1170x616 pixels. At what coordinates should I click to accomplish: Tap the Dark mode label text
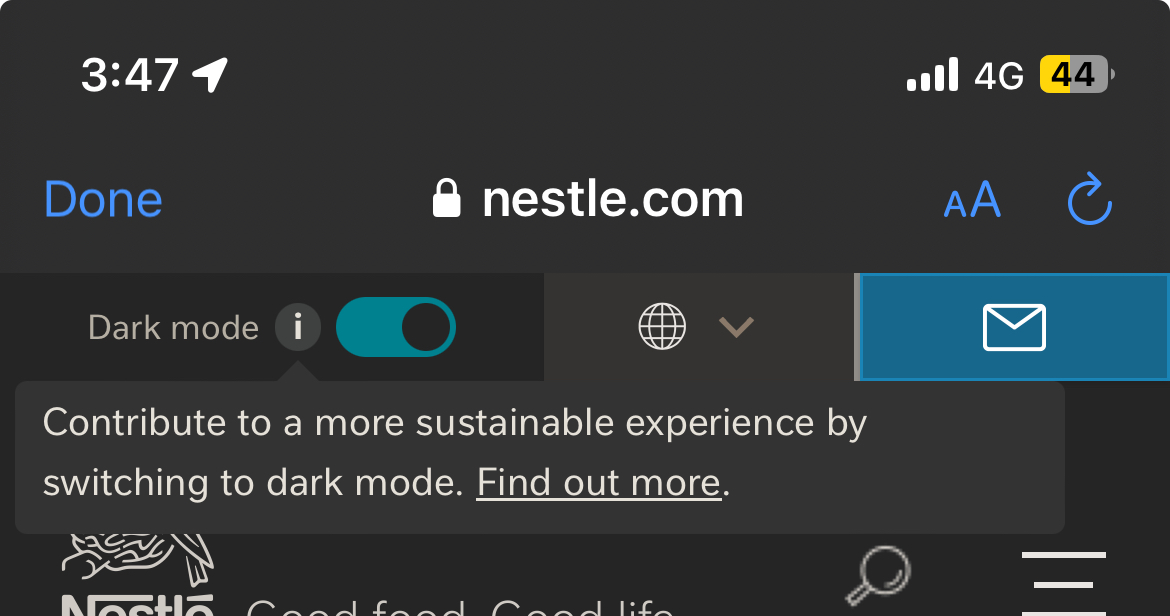coord(173,327)
